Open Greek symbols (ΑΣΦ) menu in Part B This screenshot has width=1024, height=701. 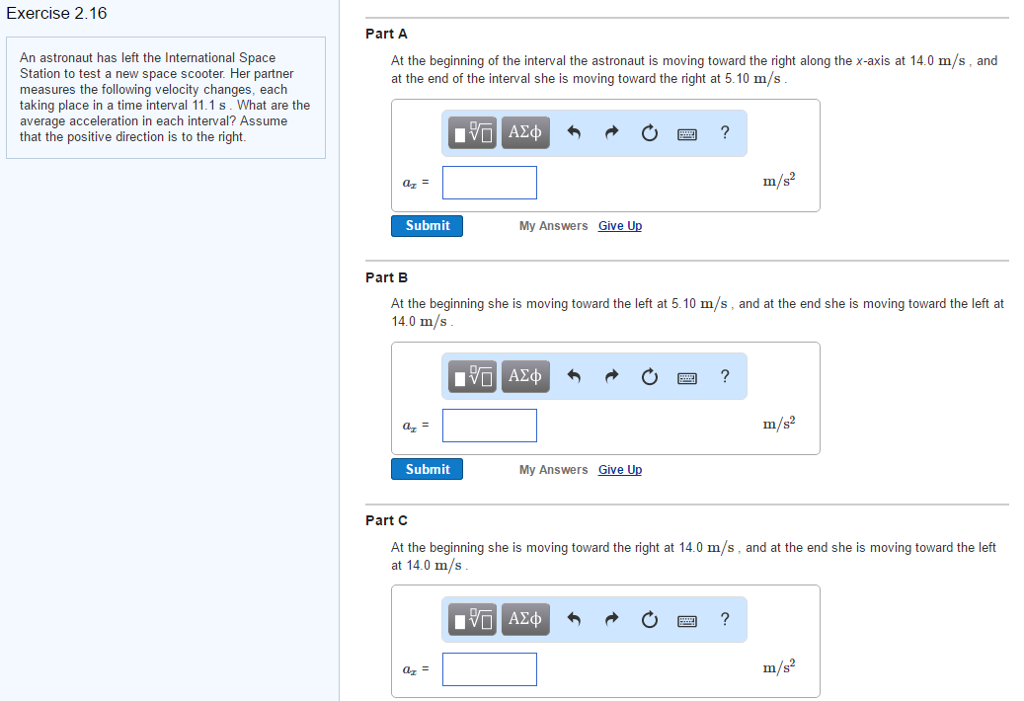point(525,377)
